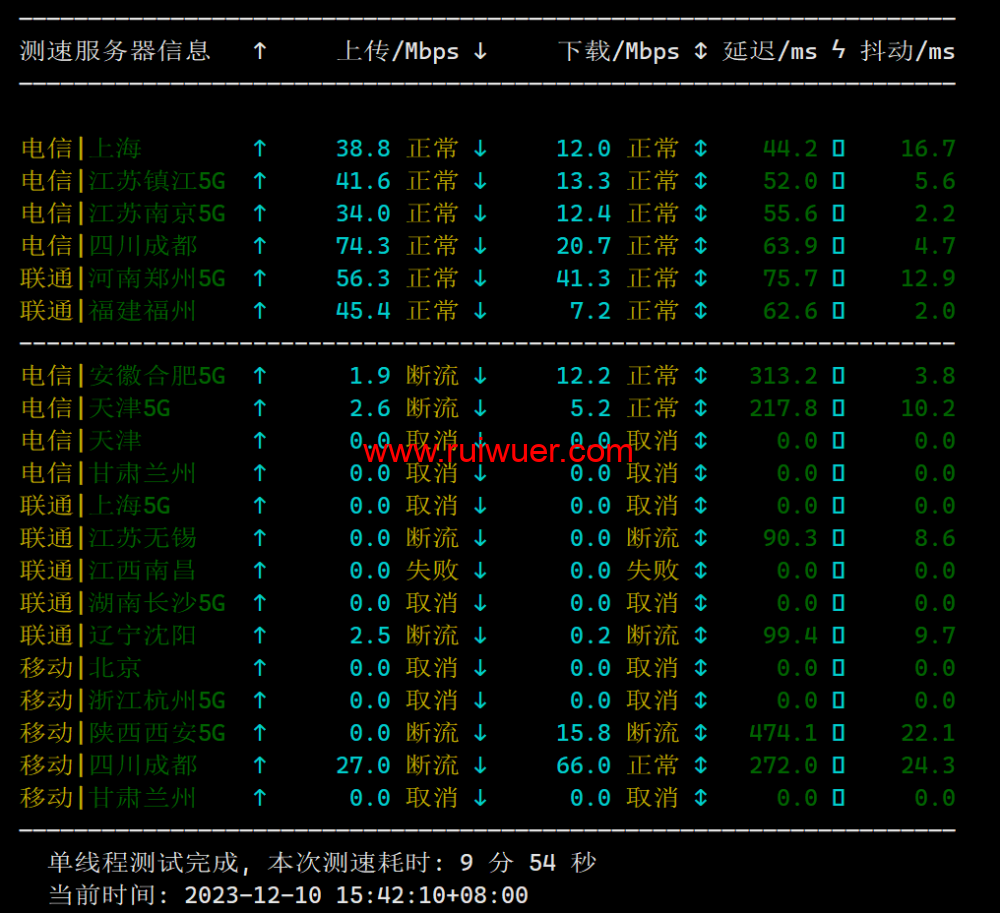Viewport: 1000px width, 913px height.
Task: Click the 抖动/ms column header
Action: coord(907,51)
